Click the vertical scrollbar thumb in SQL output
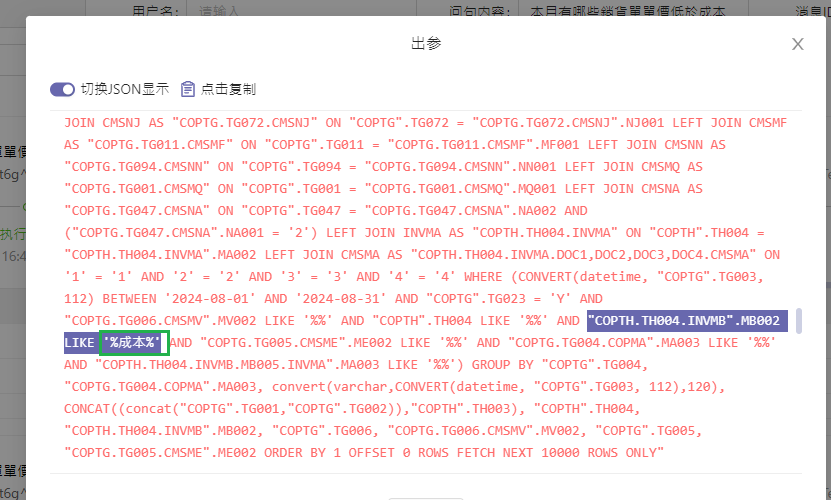The height and width of the screenshot is (500, 831). point(798,321)
